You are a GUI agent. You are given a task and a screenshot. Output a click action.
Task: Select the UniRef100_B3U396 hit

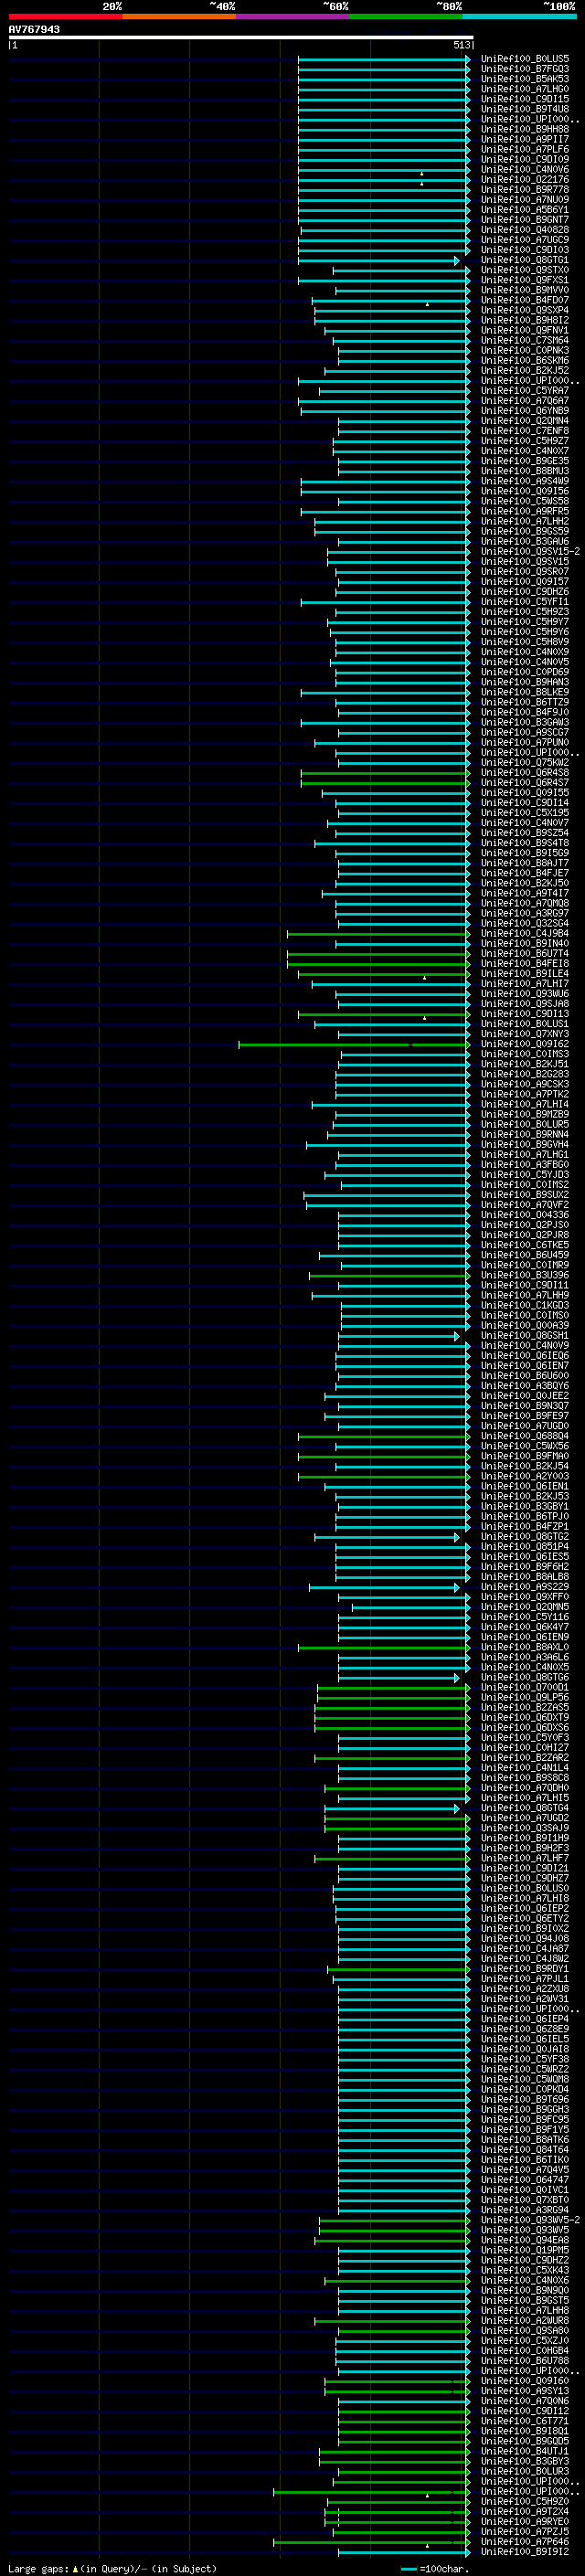pos(525,1276)
